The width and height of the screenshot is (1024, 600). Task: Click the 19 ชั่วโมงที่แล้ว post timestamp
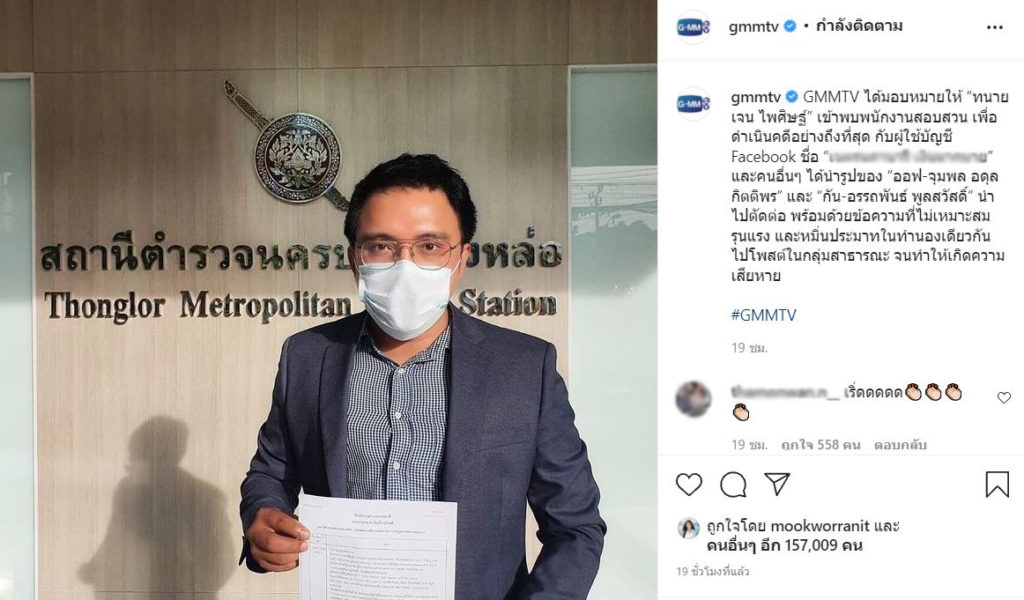point(712,571)
